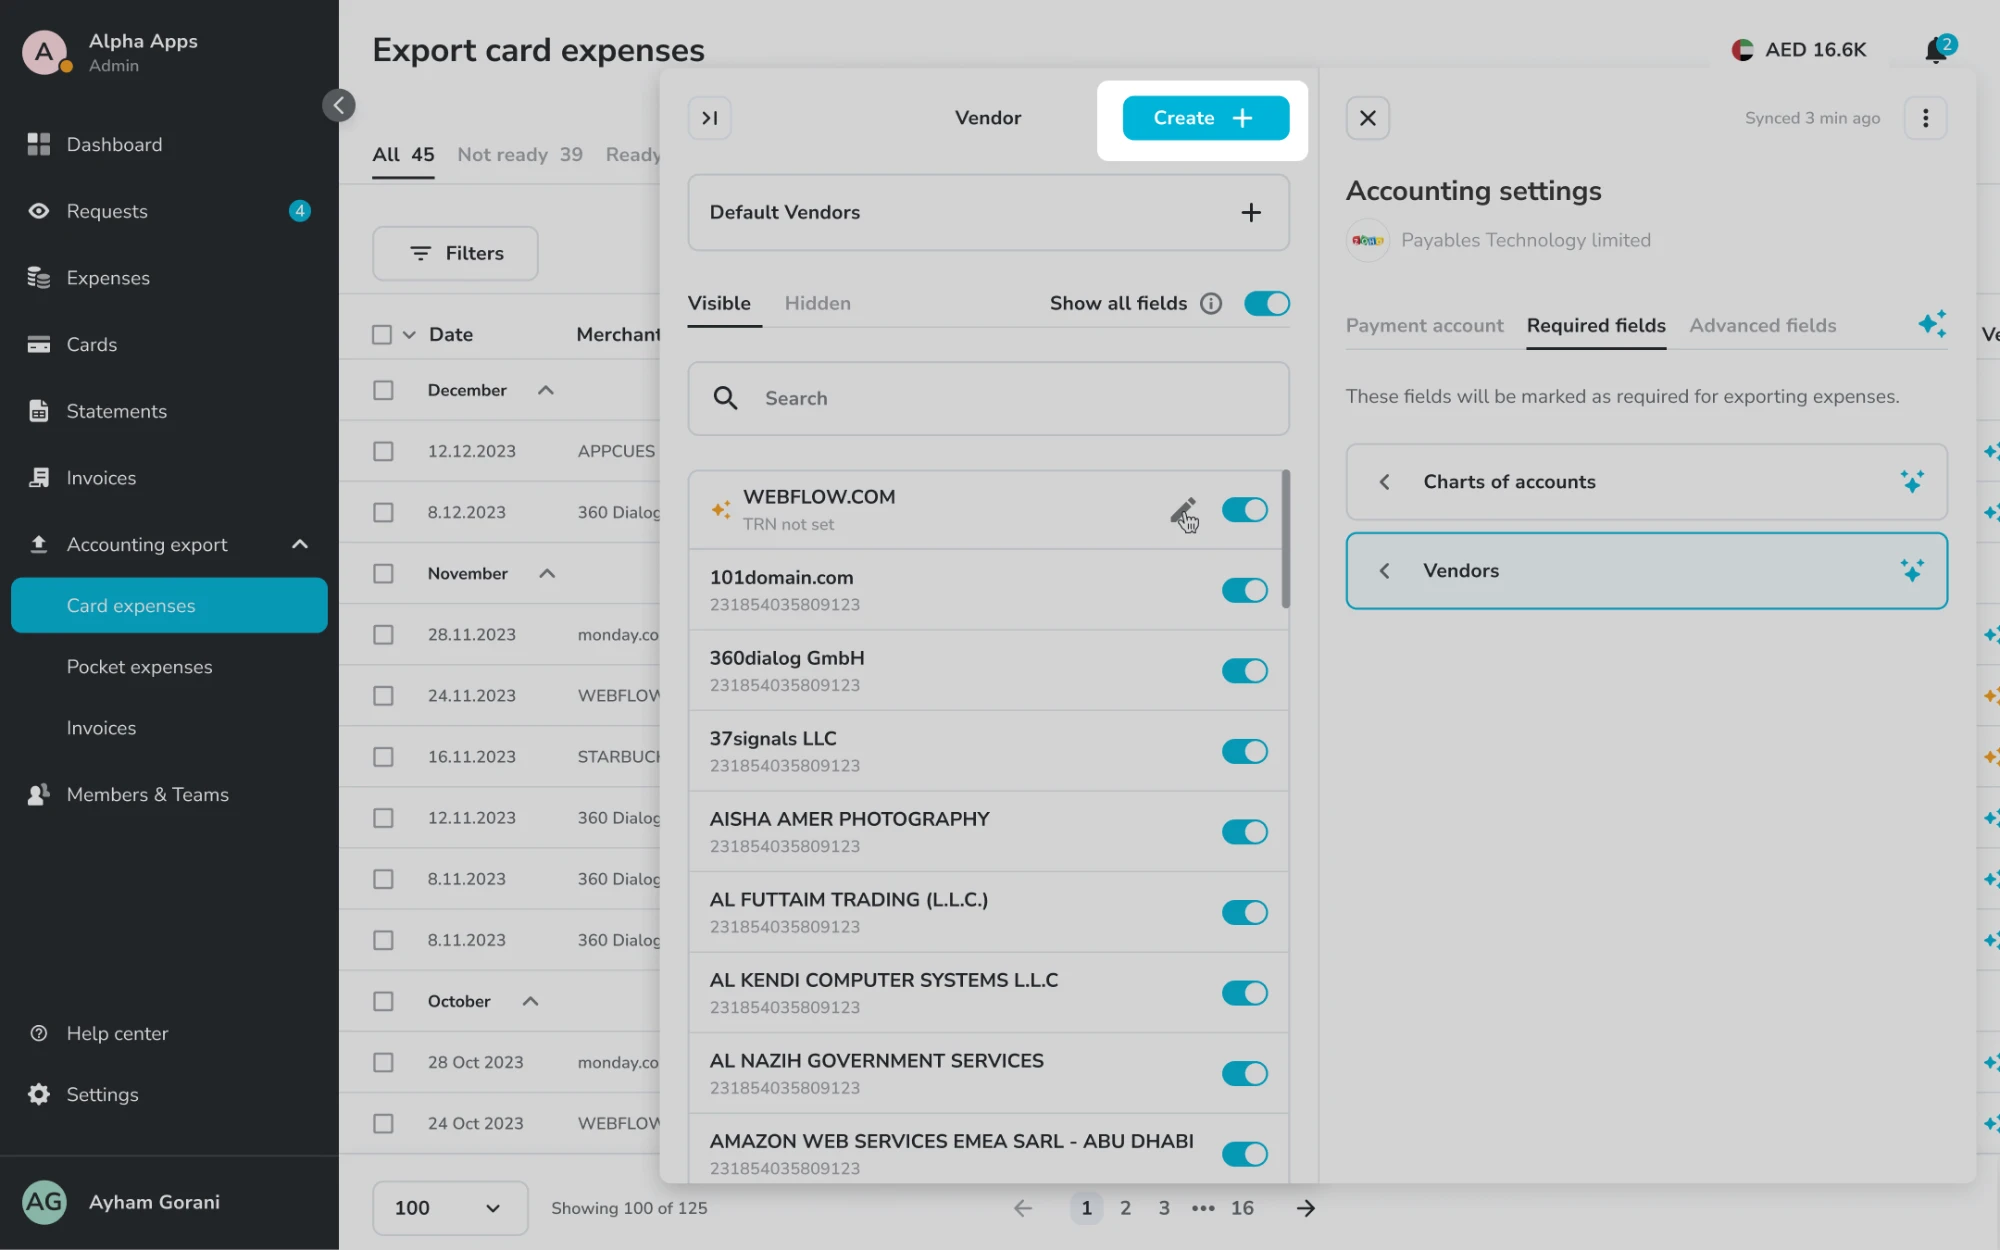The height and width of the screenshot is (1250, 2000).
Task: Open the Payment account tab
Action: point(1424,325)
